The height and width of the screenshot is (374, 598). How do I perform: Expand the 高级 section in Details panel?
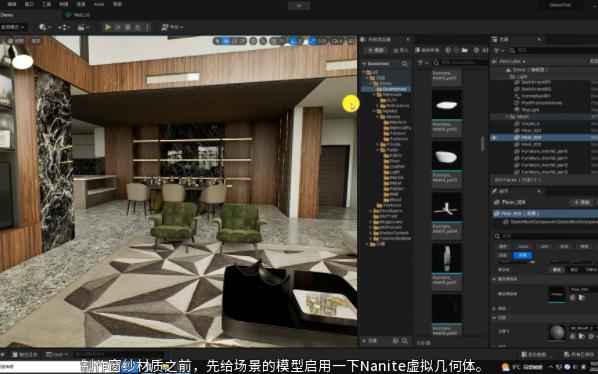pos(494,308)
